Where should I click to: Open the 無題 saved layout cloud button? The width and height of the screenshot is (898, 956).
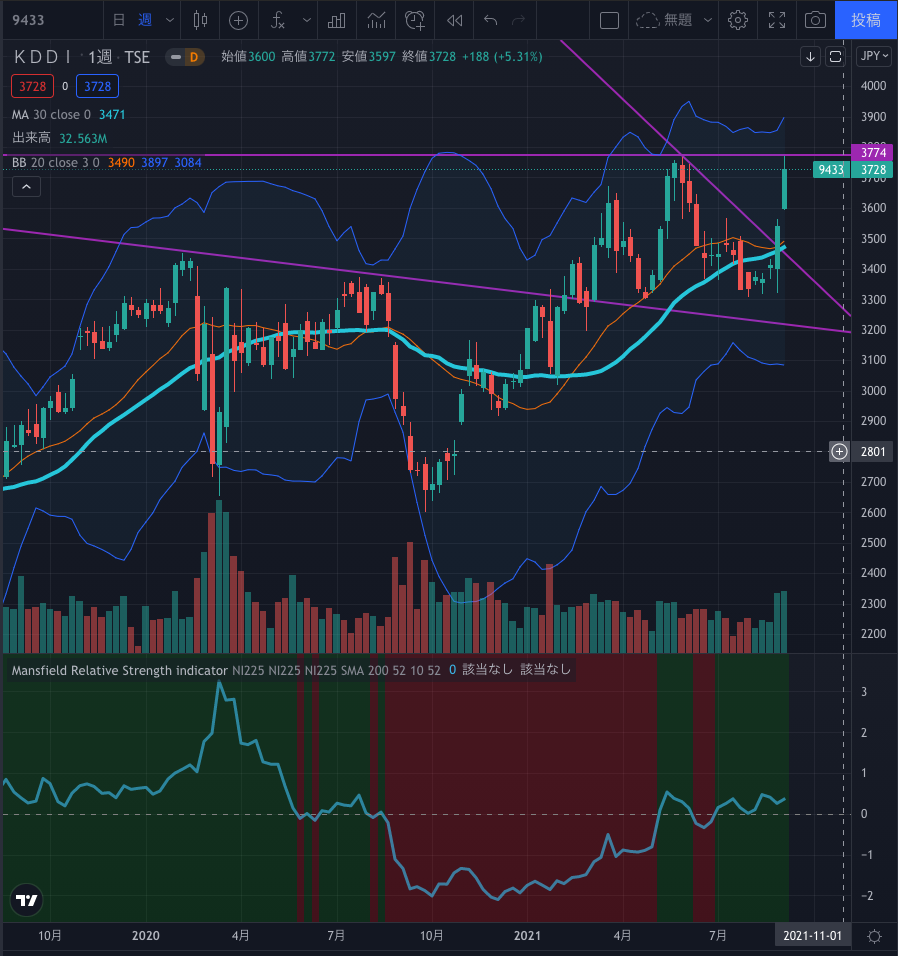(663, 20)
